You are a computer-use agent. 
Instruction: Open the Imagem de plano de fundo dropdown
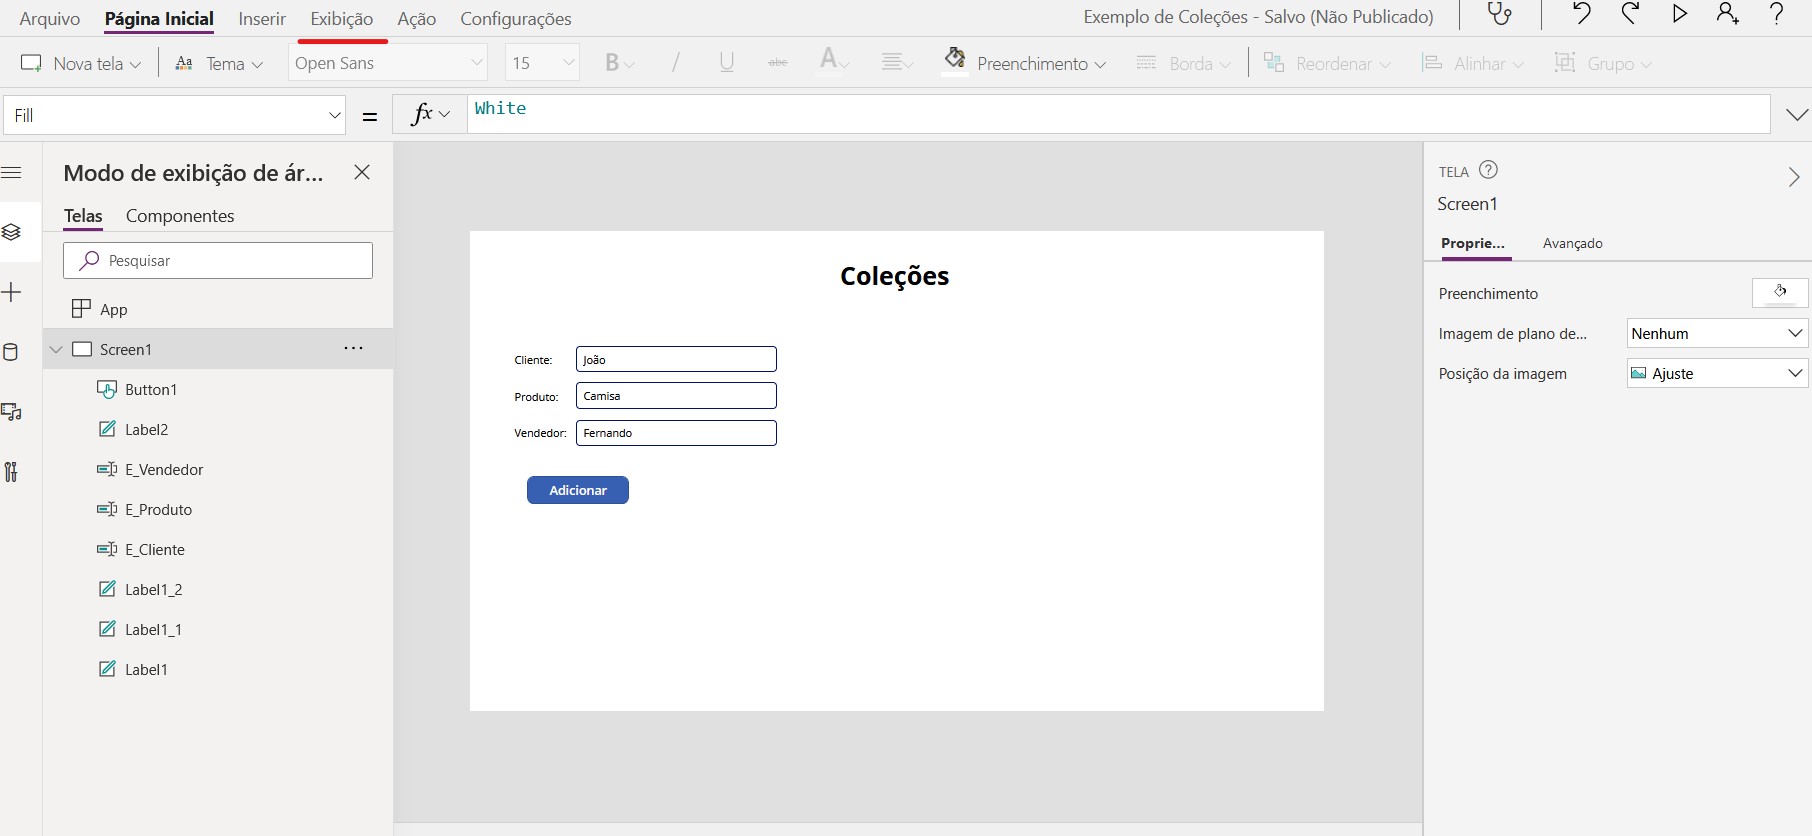[x=1716, y=333]
